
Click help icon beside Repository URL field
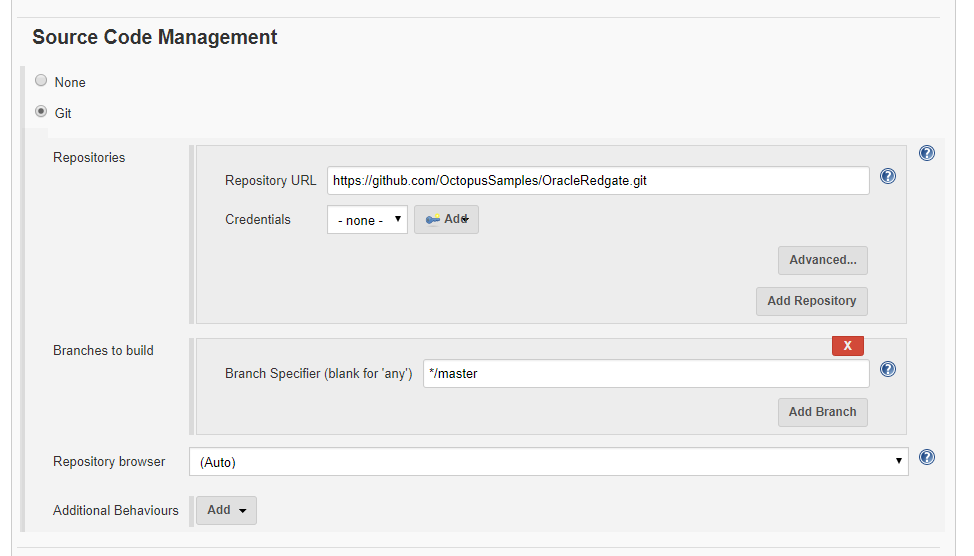click(x=887, y=176)
